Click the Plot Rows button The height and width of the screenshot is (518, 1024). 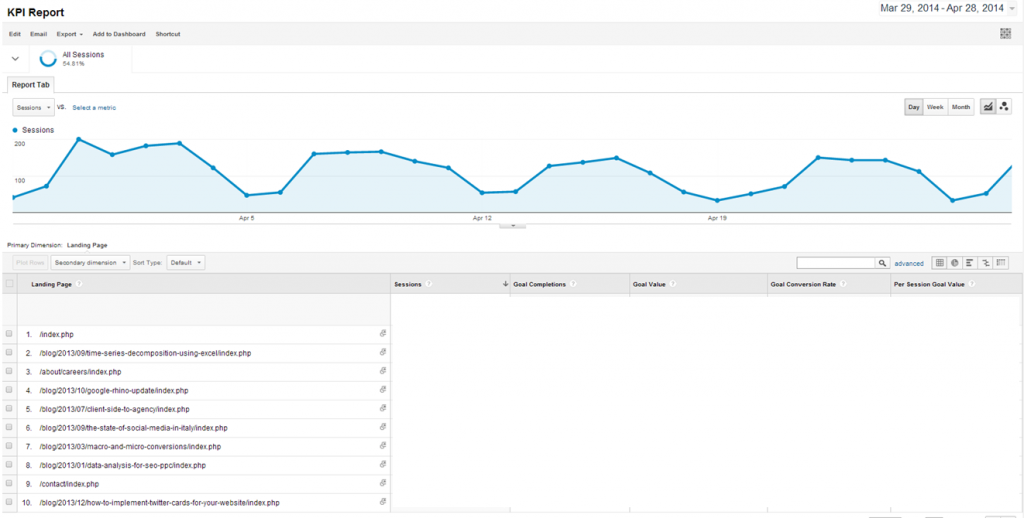coord(30,263)
